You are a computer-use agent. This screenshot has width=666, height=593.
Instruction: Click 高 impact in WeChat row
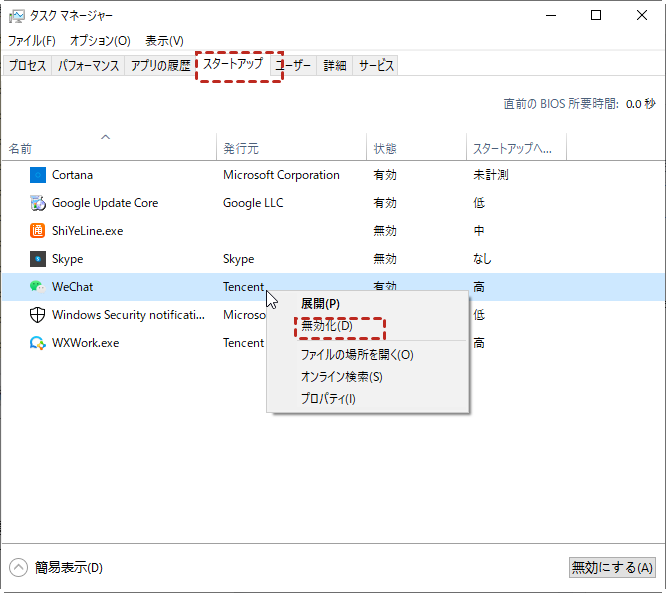[x=479, y=287]
